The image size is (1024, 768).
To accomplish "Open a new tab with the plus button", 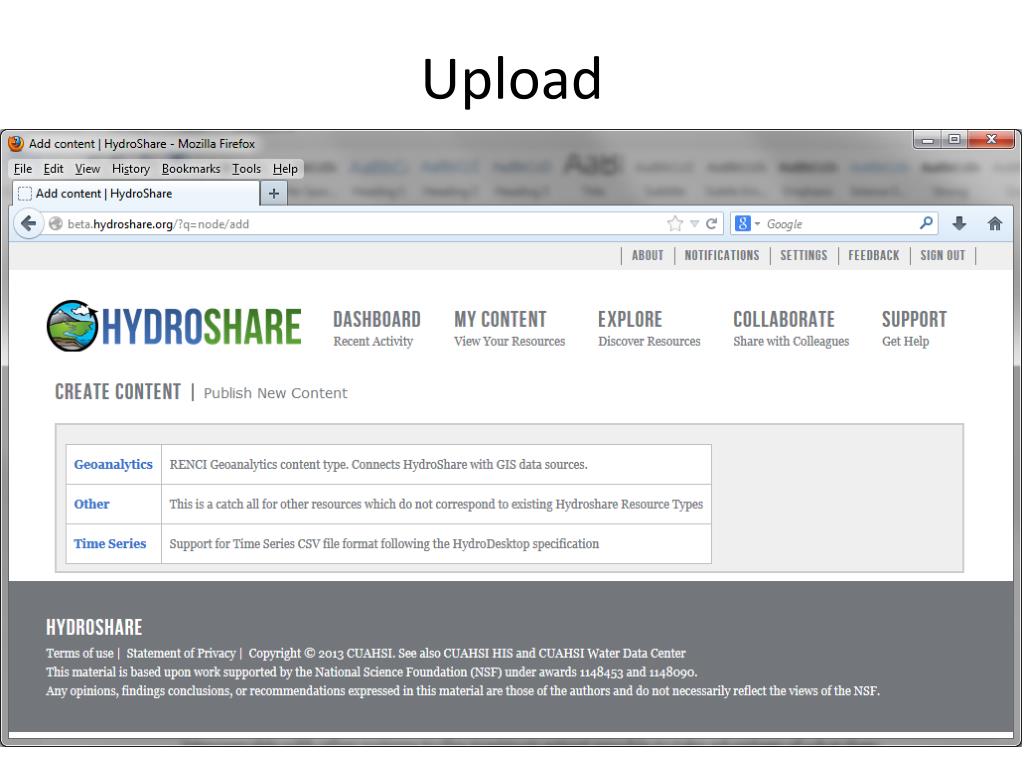I will (274, 193).
